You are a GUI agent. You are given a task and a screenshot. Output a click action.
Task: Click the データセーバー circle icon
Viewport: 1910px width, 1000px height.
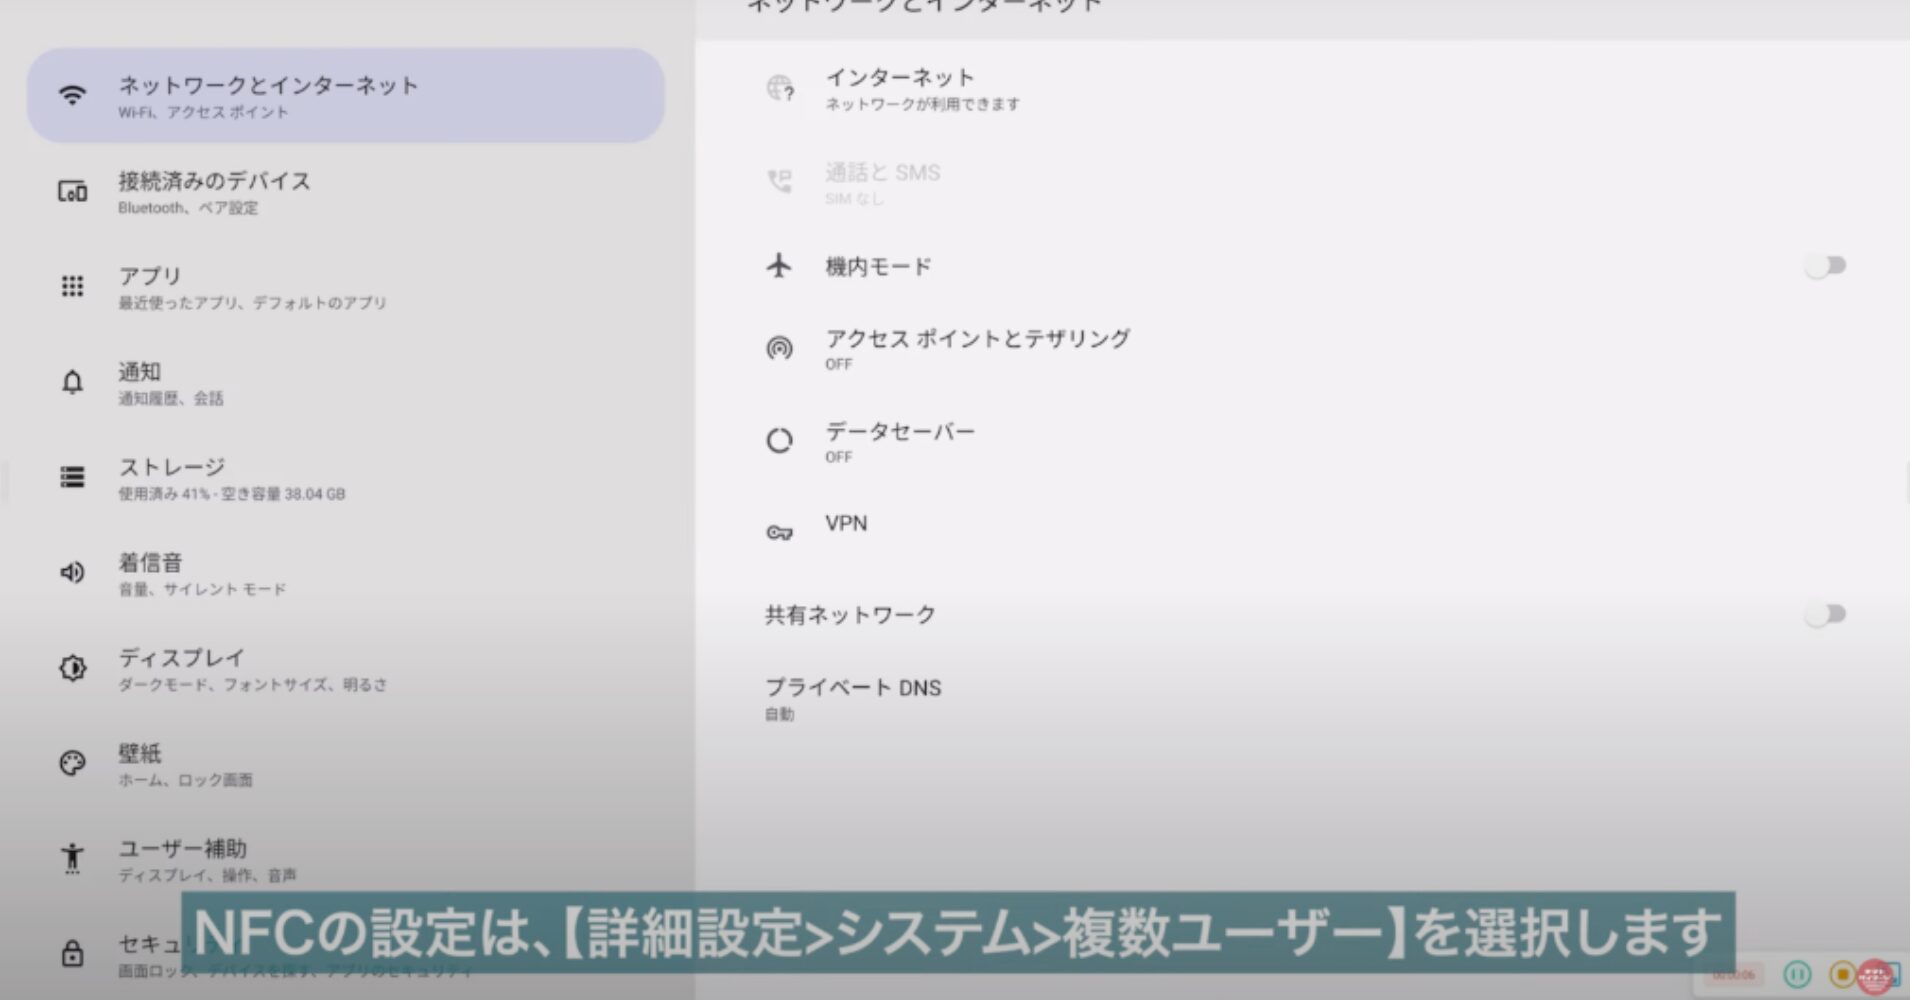click(779, 440)
